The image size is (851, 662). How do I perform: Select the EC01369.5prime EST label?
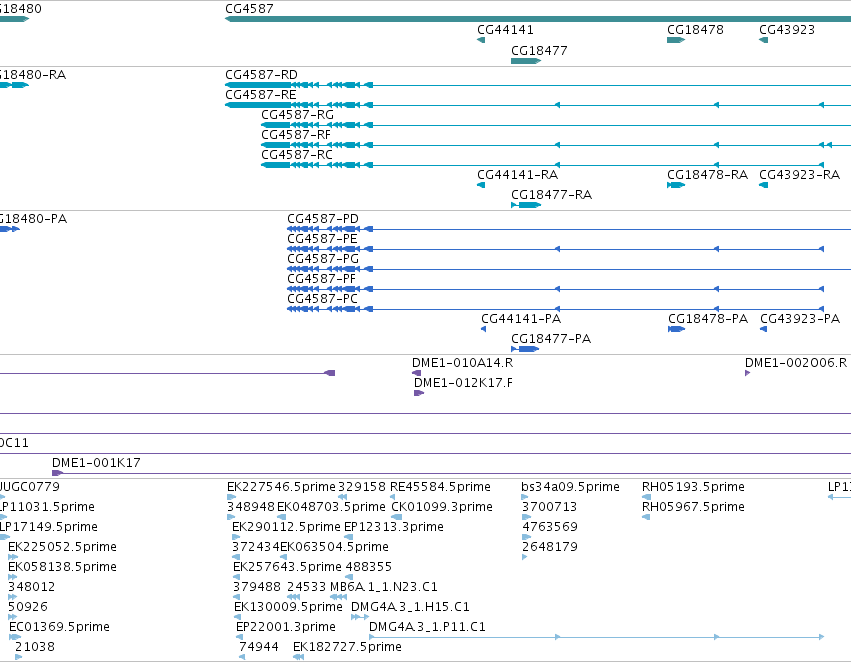(59, 627)
